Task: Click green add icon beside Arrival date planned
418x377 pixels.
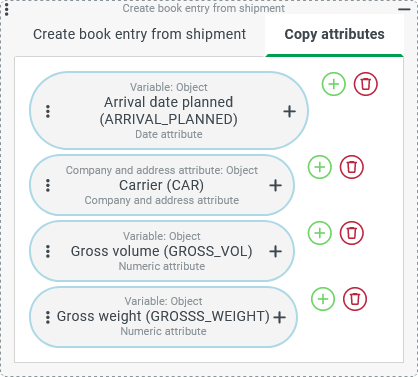Action: point(334,84)
